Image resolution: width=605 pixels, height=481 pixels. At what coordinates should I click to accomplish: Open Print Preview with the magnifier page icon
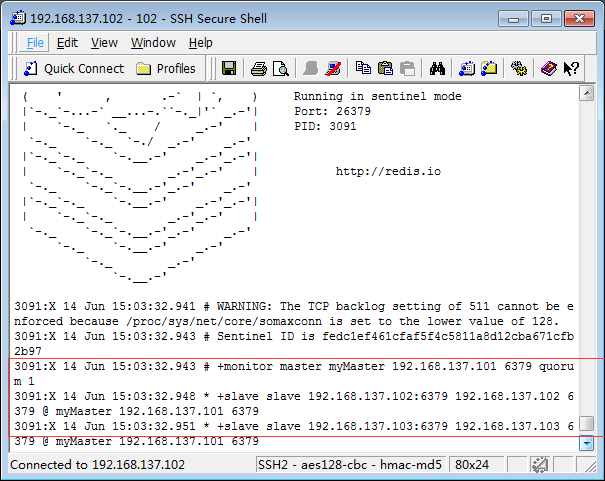point(281,69)
